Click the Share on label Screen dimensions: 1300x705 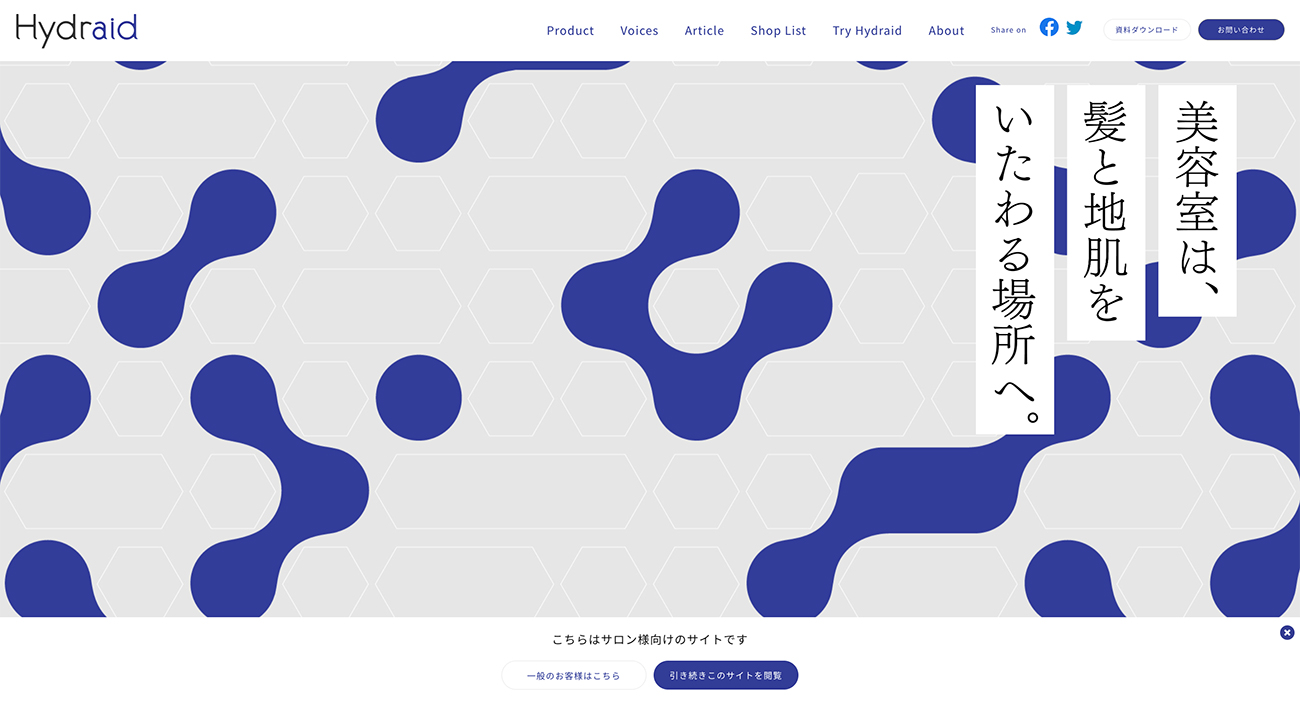(x=1008, y=30)
